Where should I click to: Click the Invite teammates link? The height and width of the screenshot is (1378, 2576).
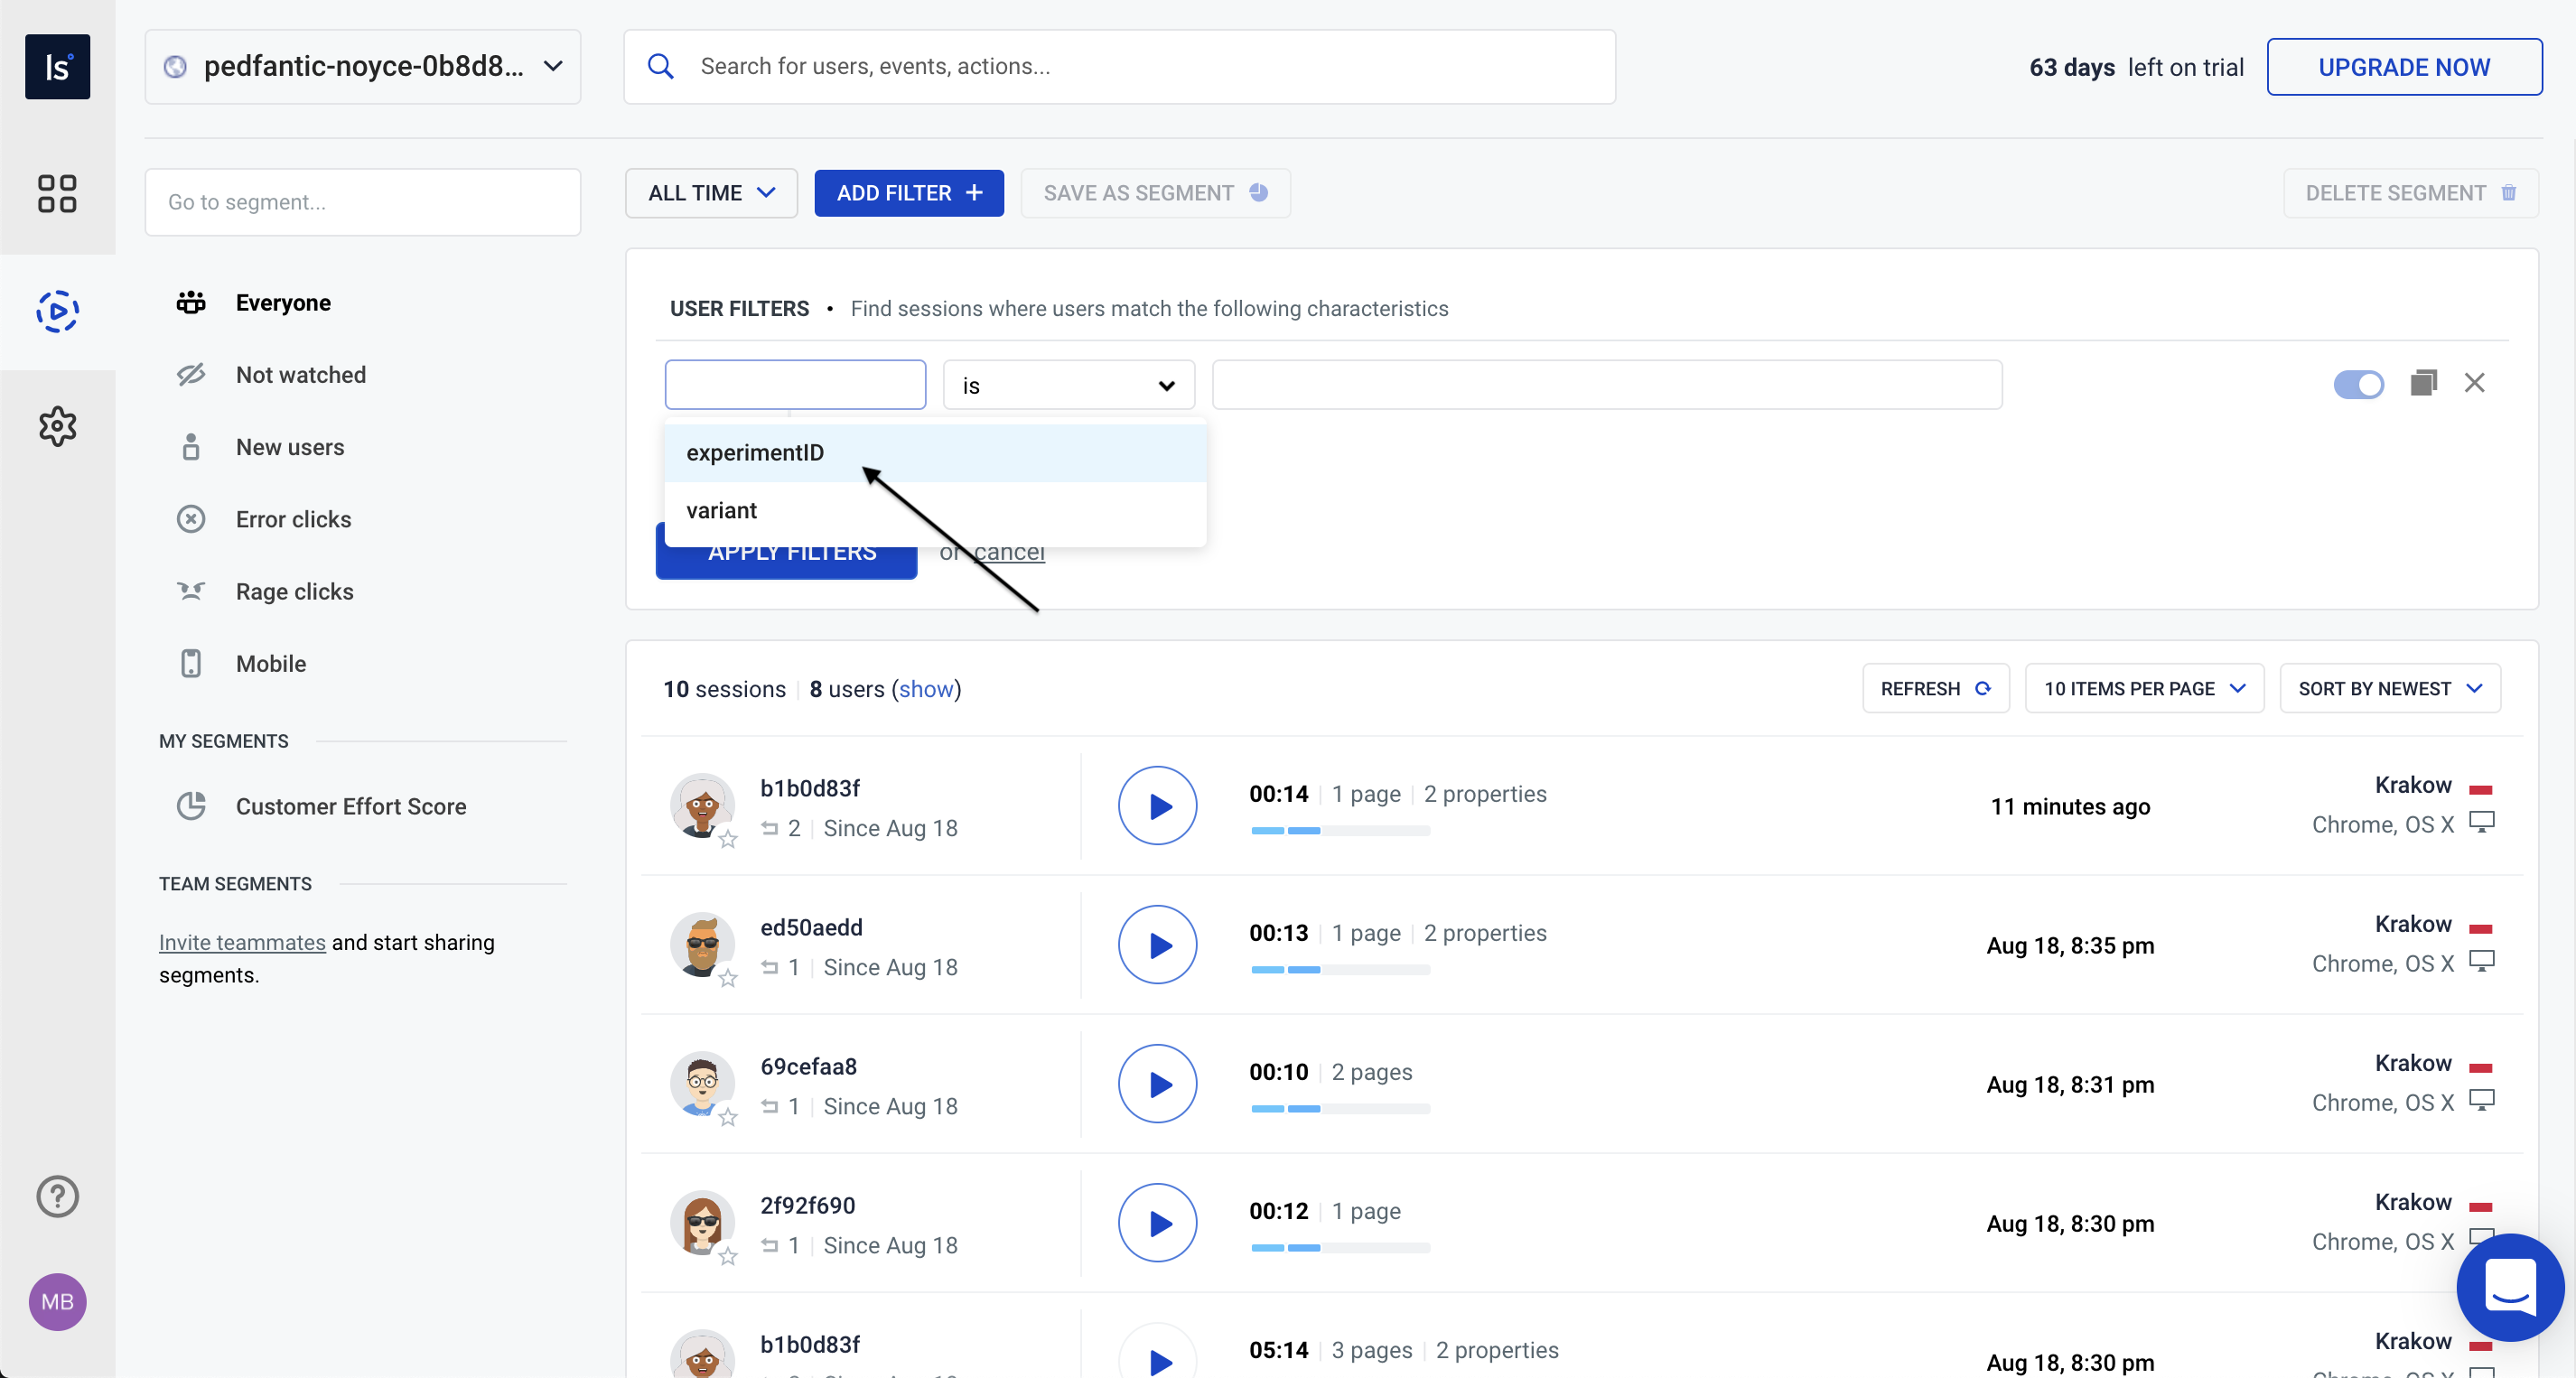[x=242, y=941]
